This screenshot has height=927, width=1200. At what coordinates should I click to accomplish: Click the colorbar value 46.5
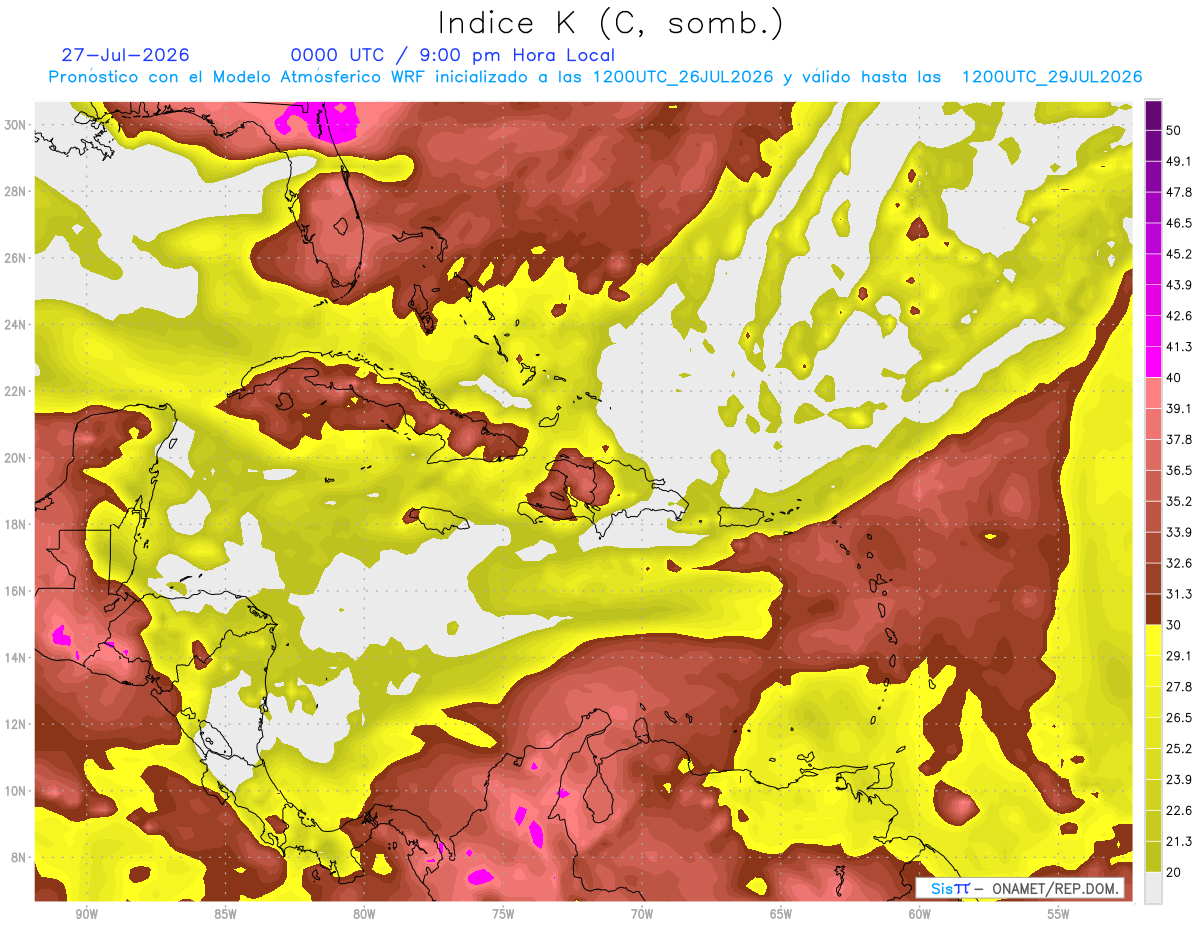point(1179,222)
